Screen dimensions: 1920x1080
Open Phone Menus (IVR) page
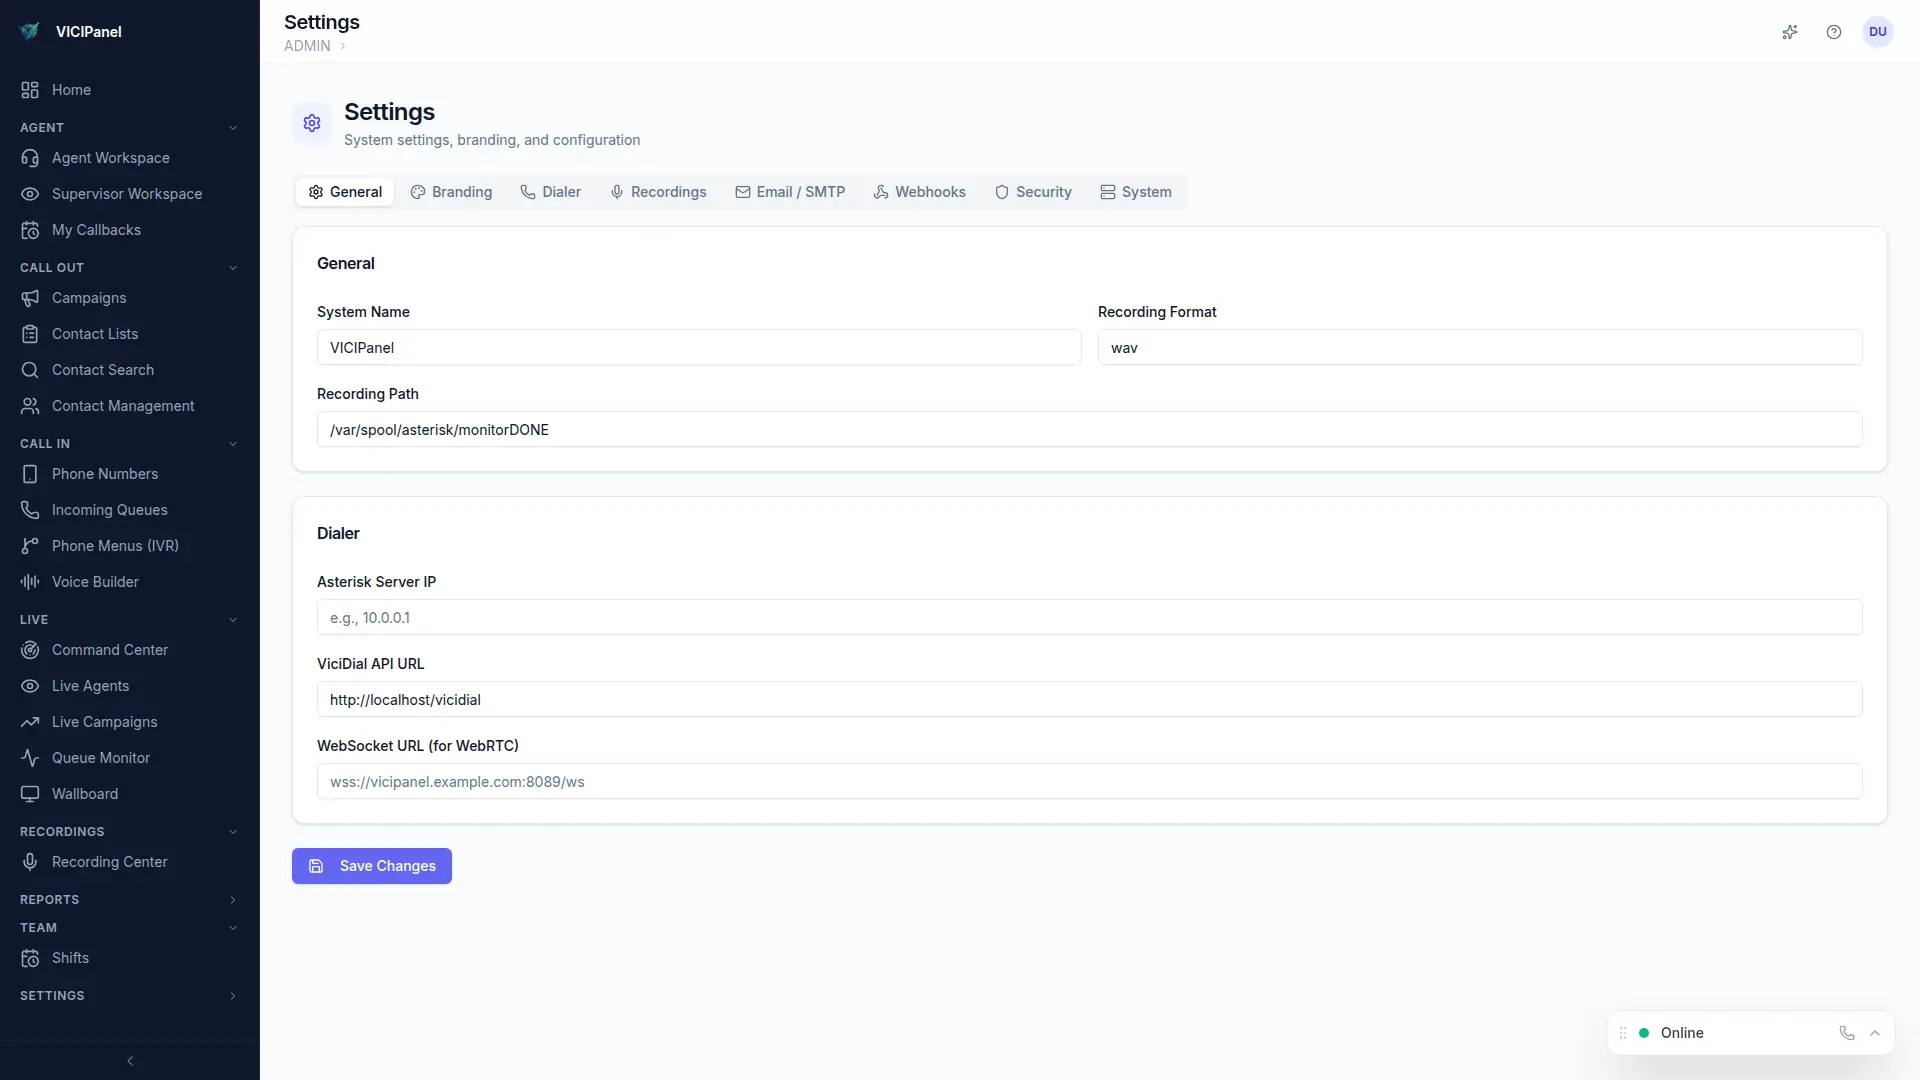[x=115, y=546]
